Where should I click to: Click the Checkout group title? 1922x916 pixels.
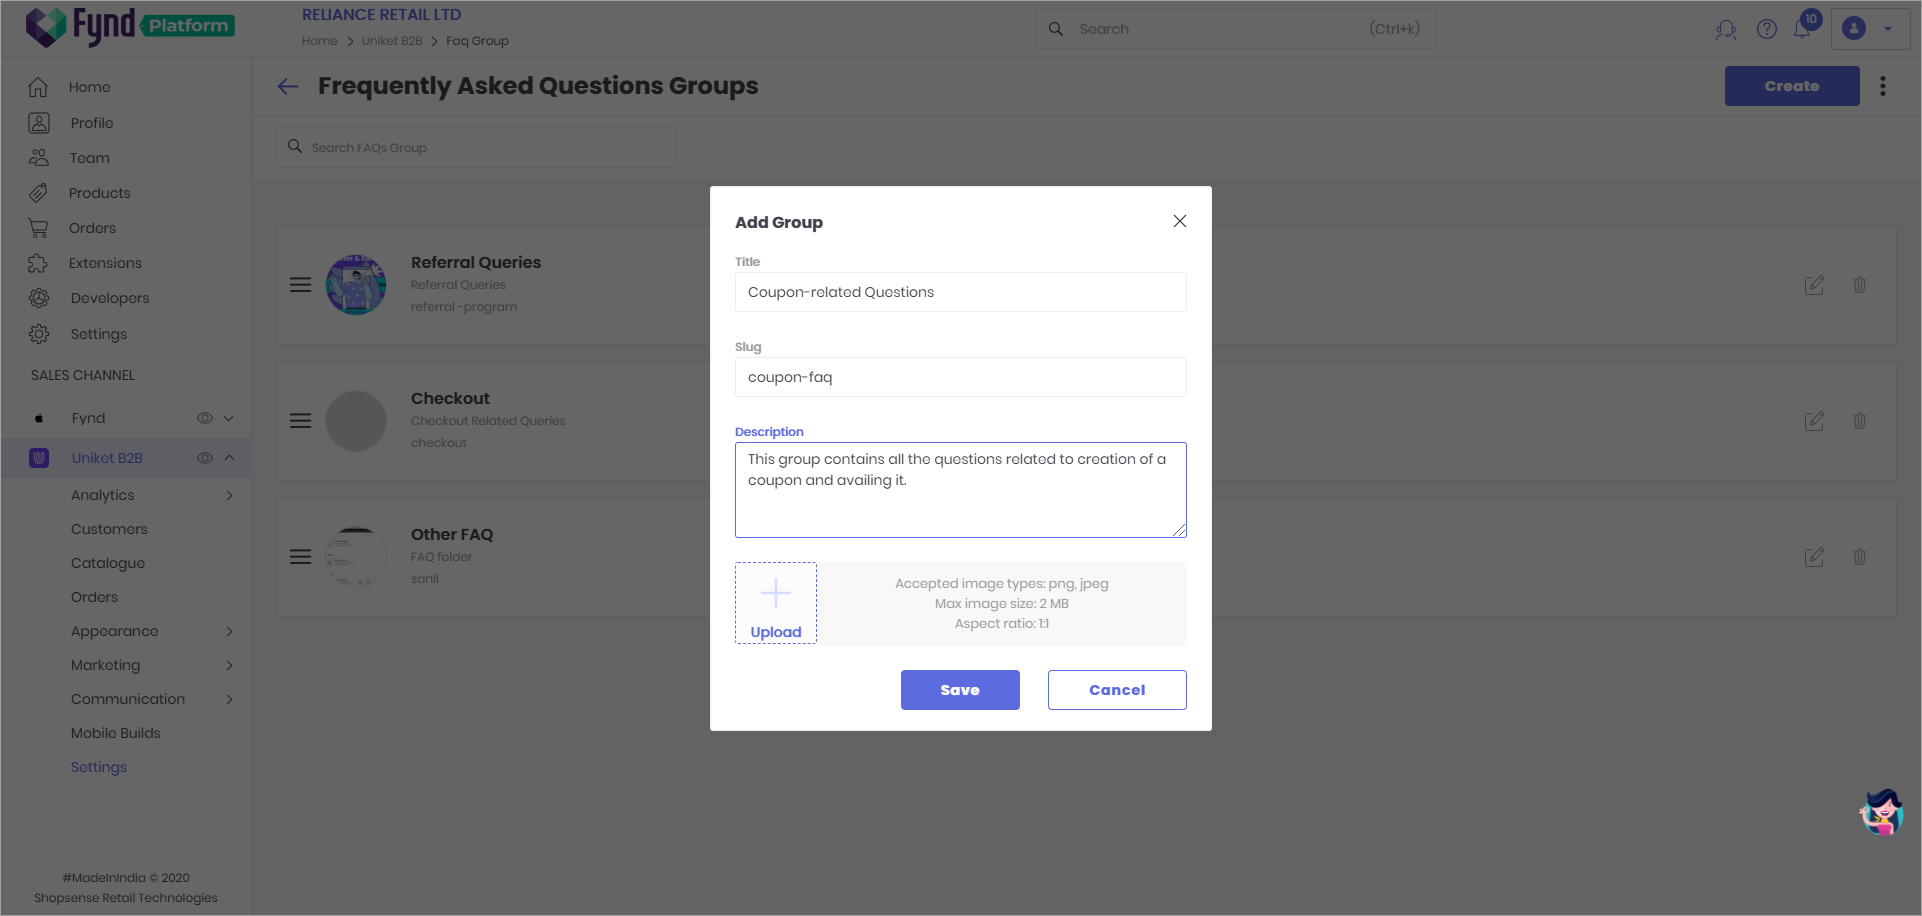point(450,398)
